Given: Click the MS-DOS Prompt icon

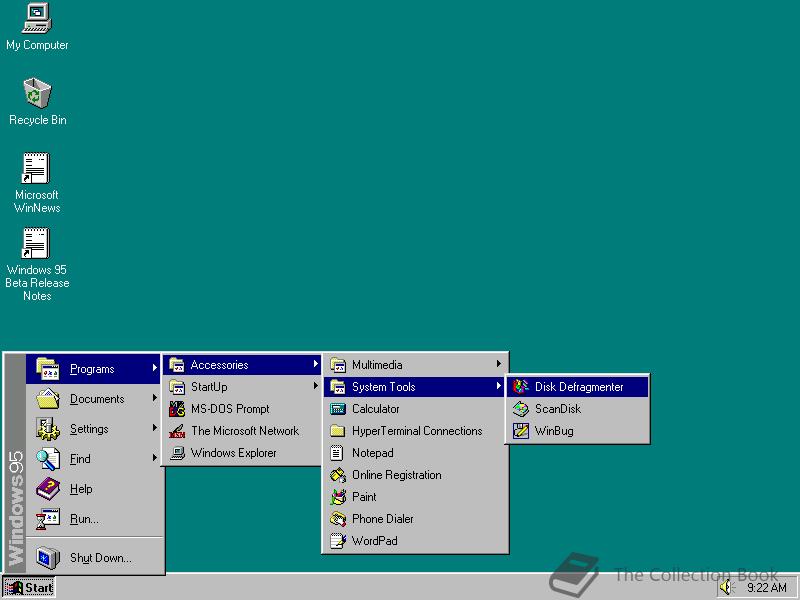Looking at the screenshot, I should tap(177, 409).
